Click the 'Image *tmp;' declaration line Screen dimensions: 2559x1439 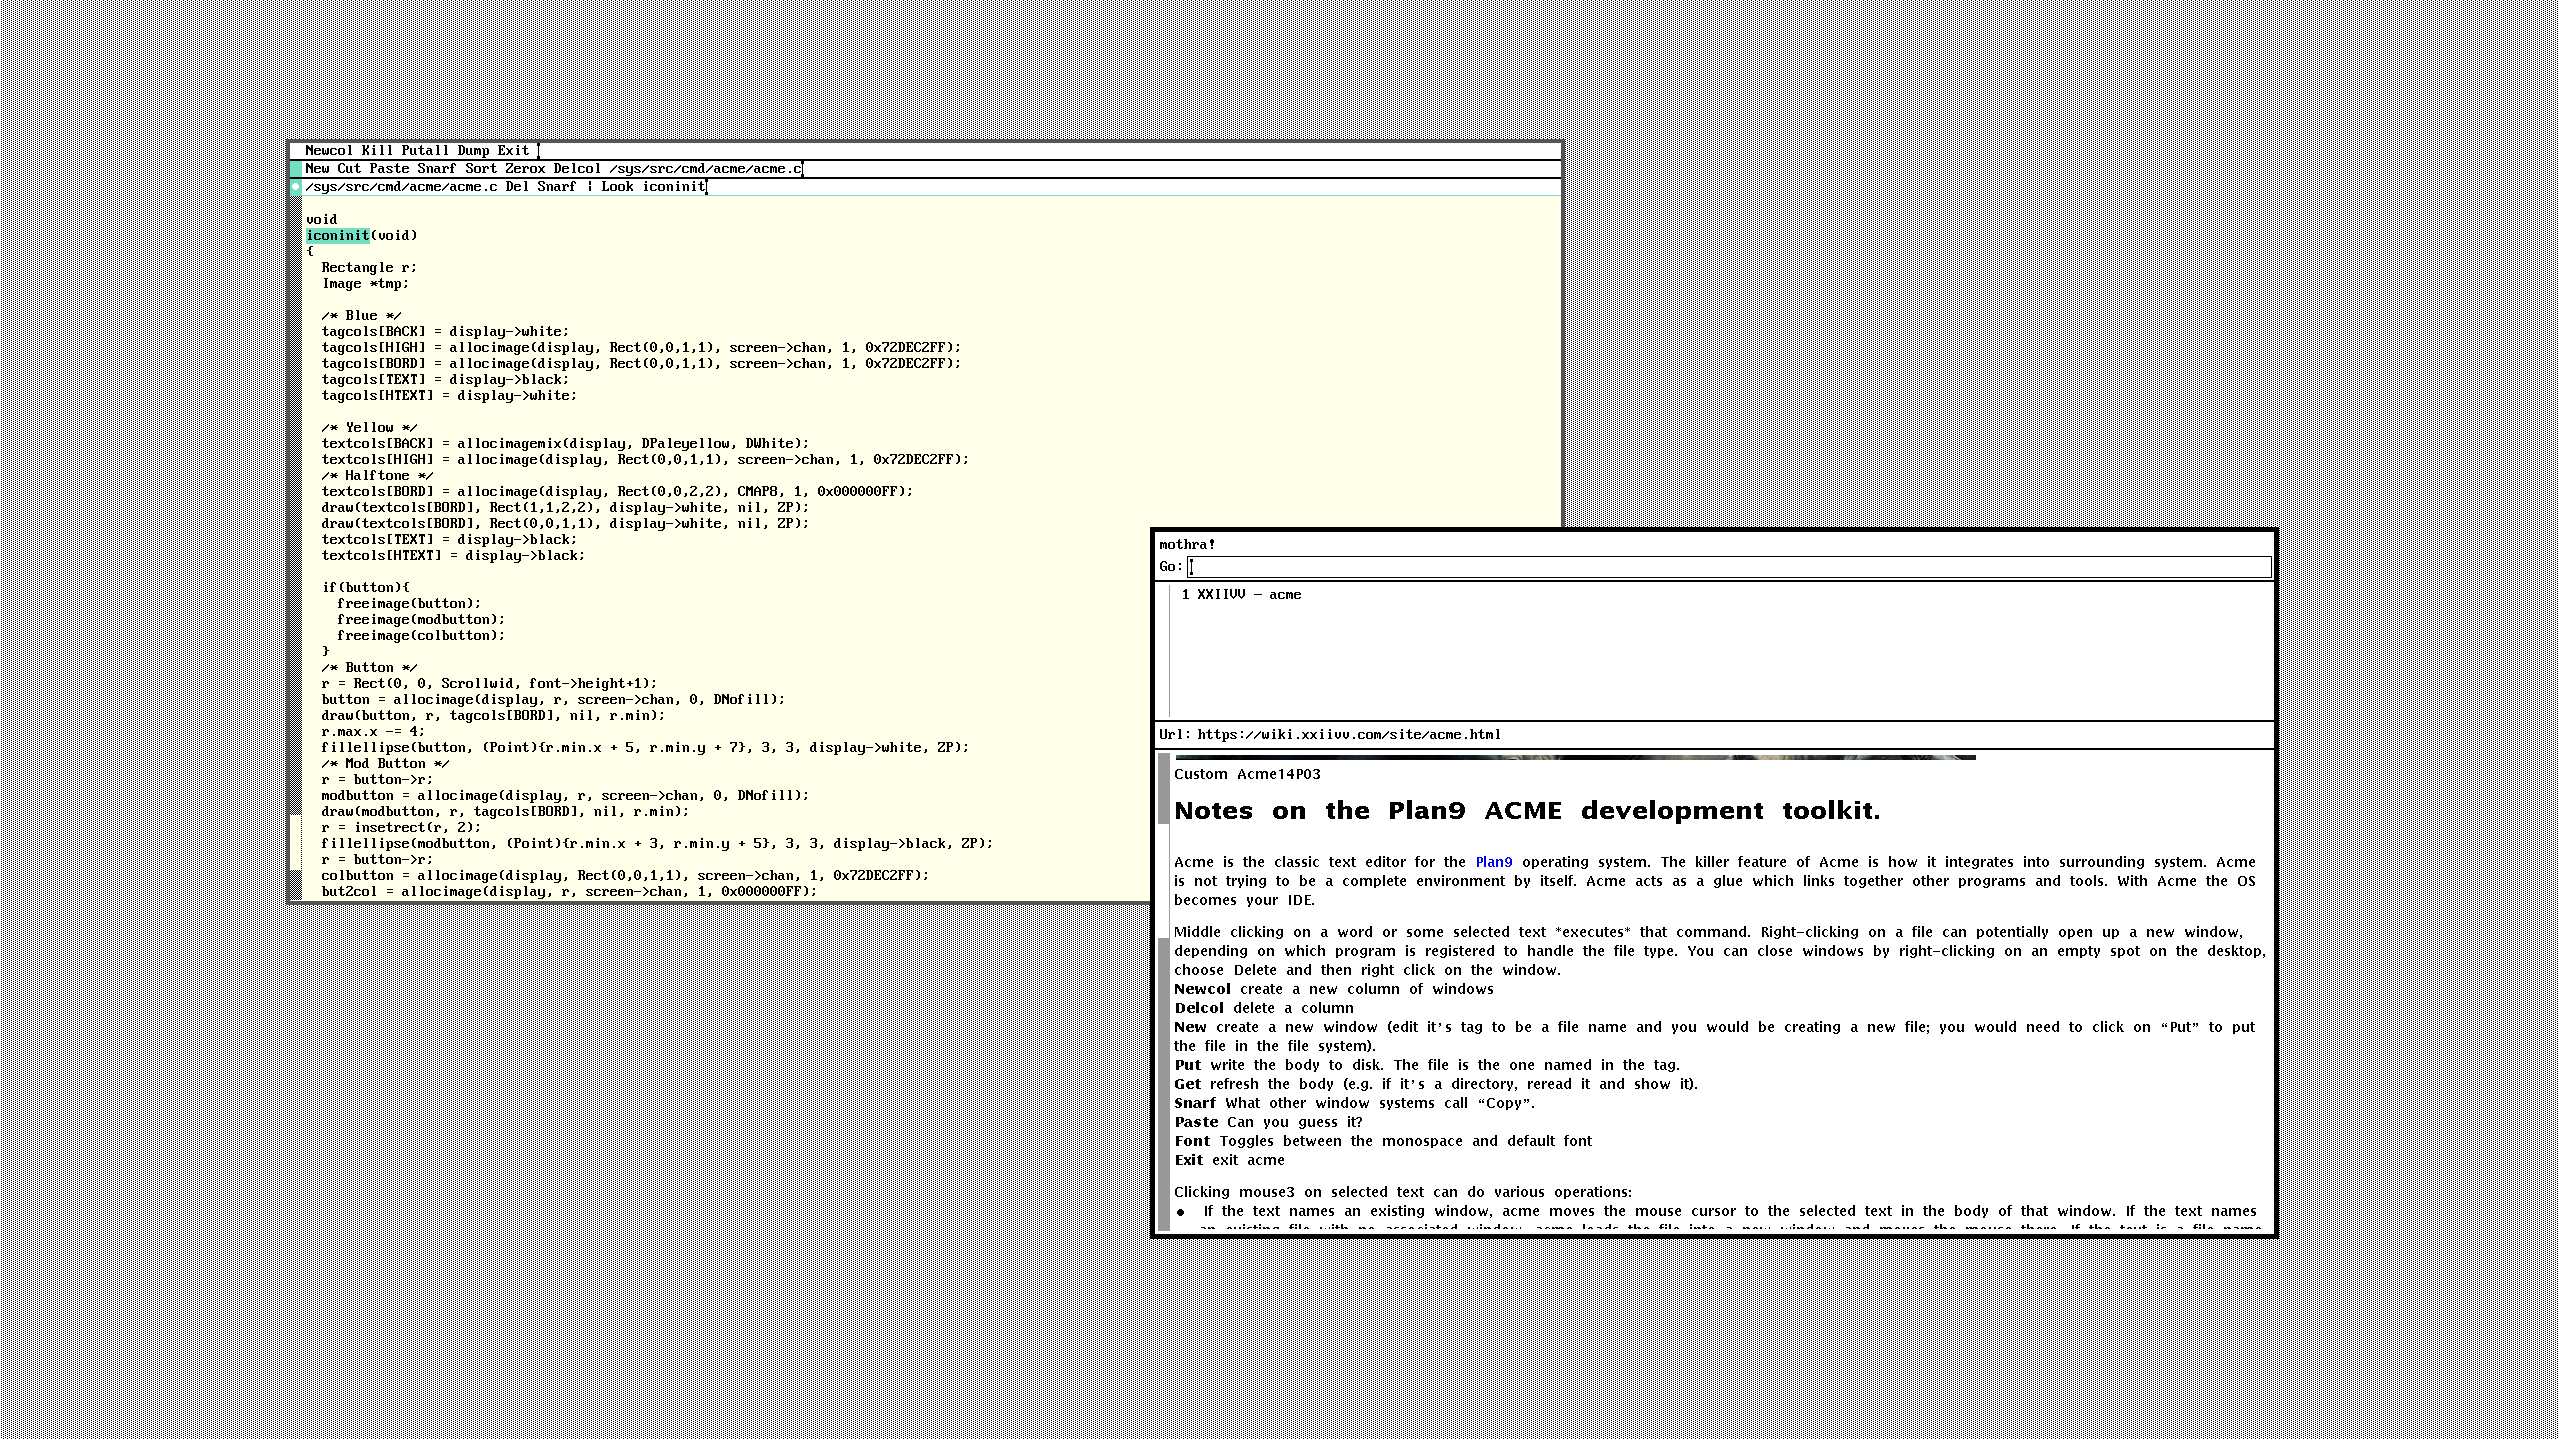(365, 284)
